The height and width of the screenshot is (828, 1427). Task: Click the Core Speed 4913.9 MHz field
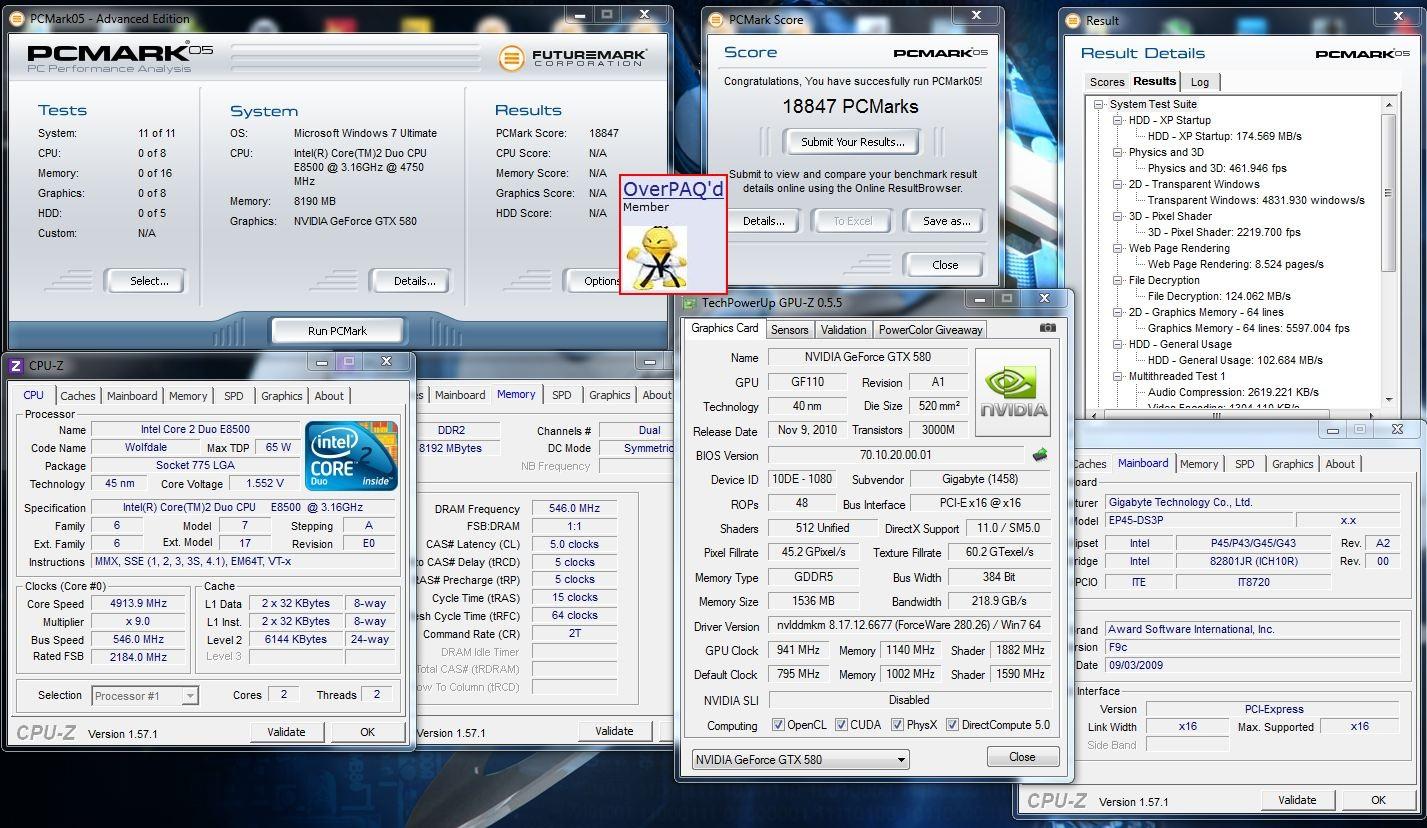(x=138, y=603)
